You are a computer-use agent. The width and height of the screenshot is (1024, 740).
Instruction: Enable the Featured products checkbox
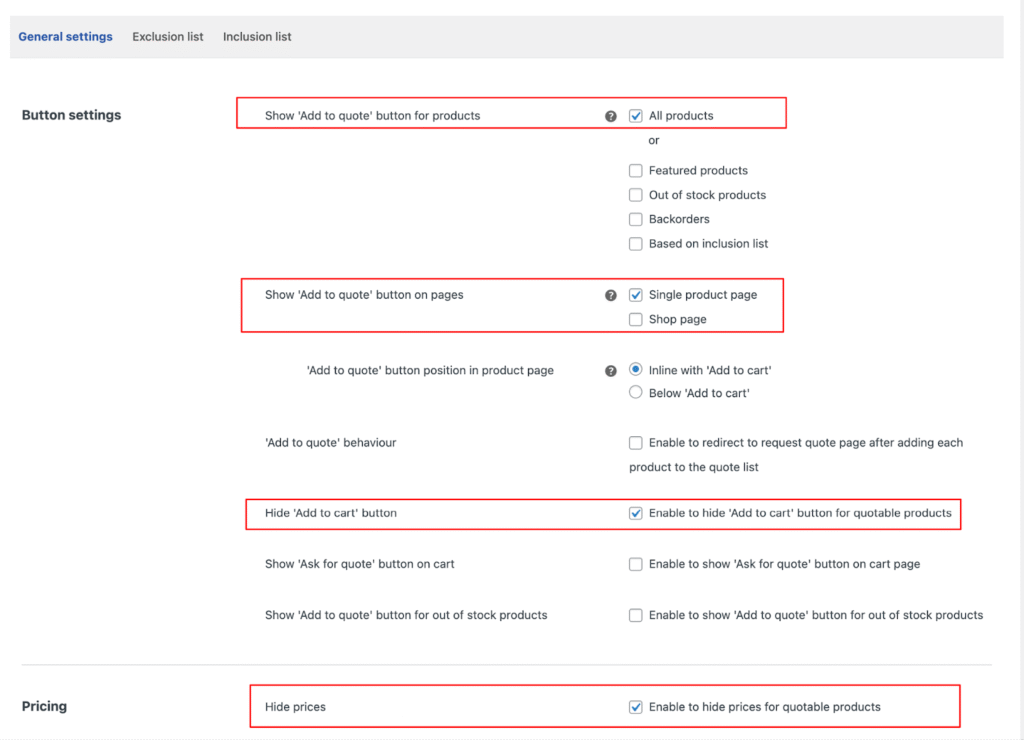[636, 171]
